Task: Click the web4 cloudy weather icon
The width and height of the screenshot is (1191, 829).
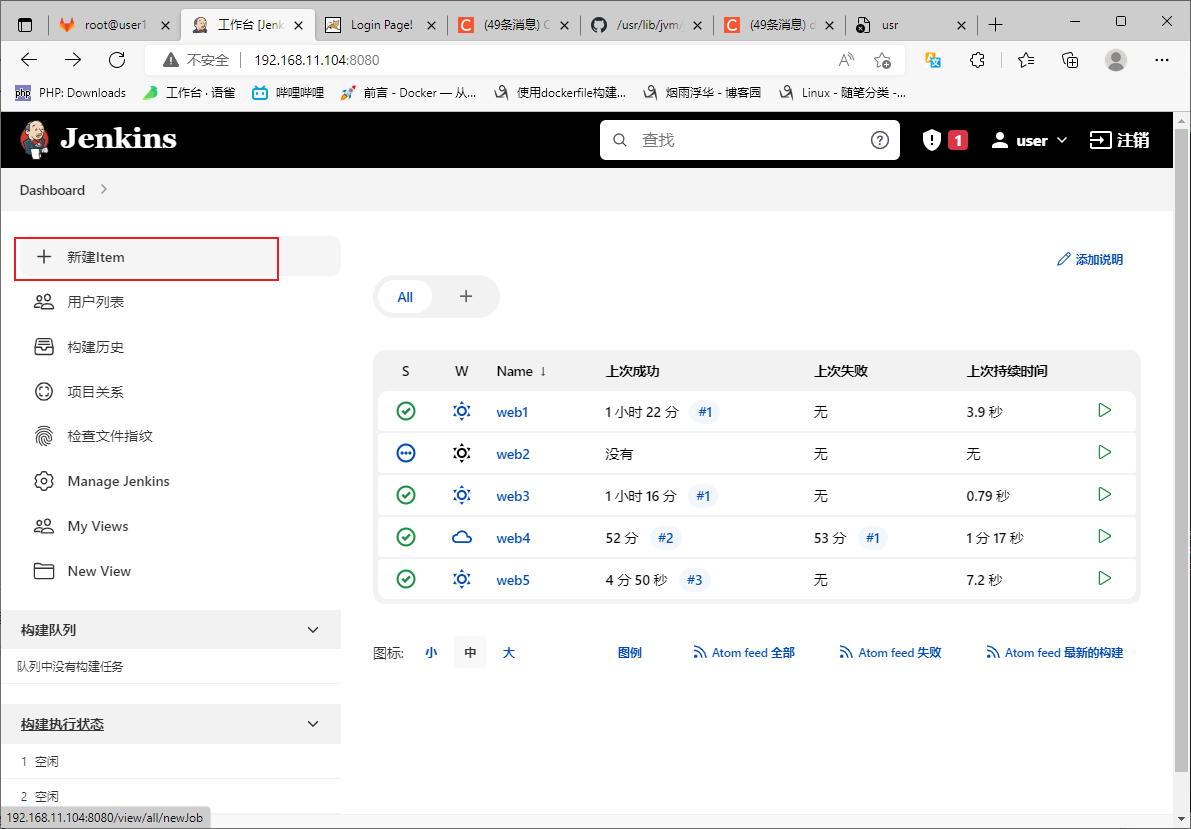Action: [x=462, y=537]
